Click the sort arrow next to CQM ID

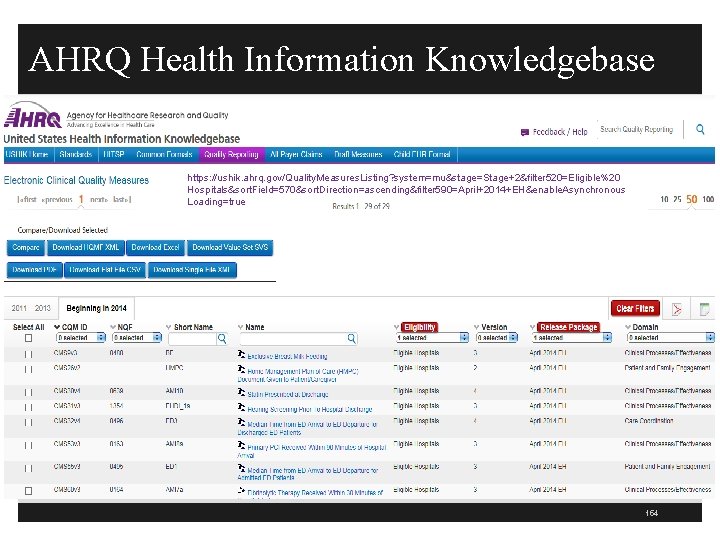click(x=57, y=327)
